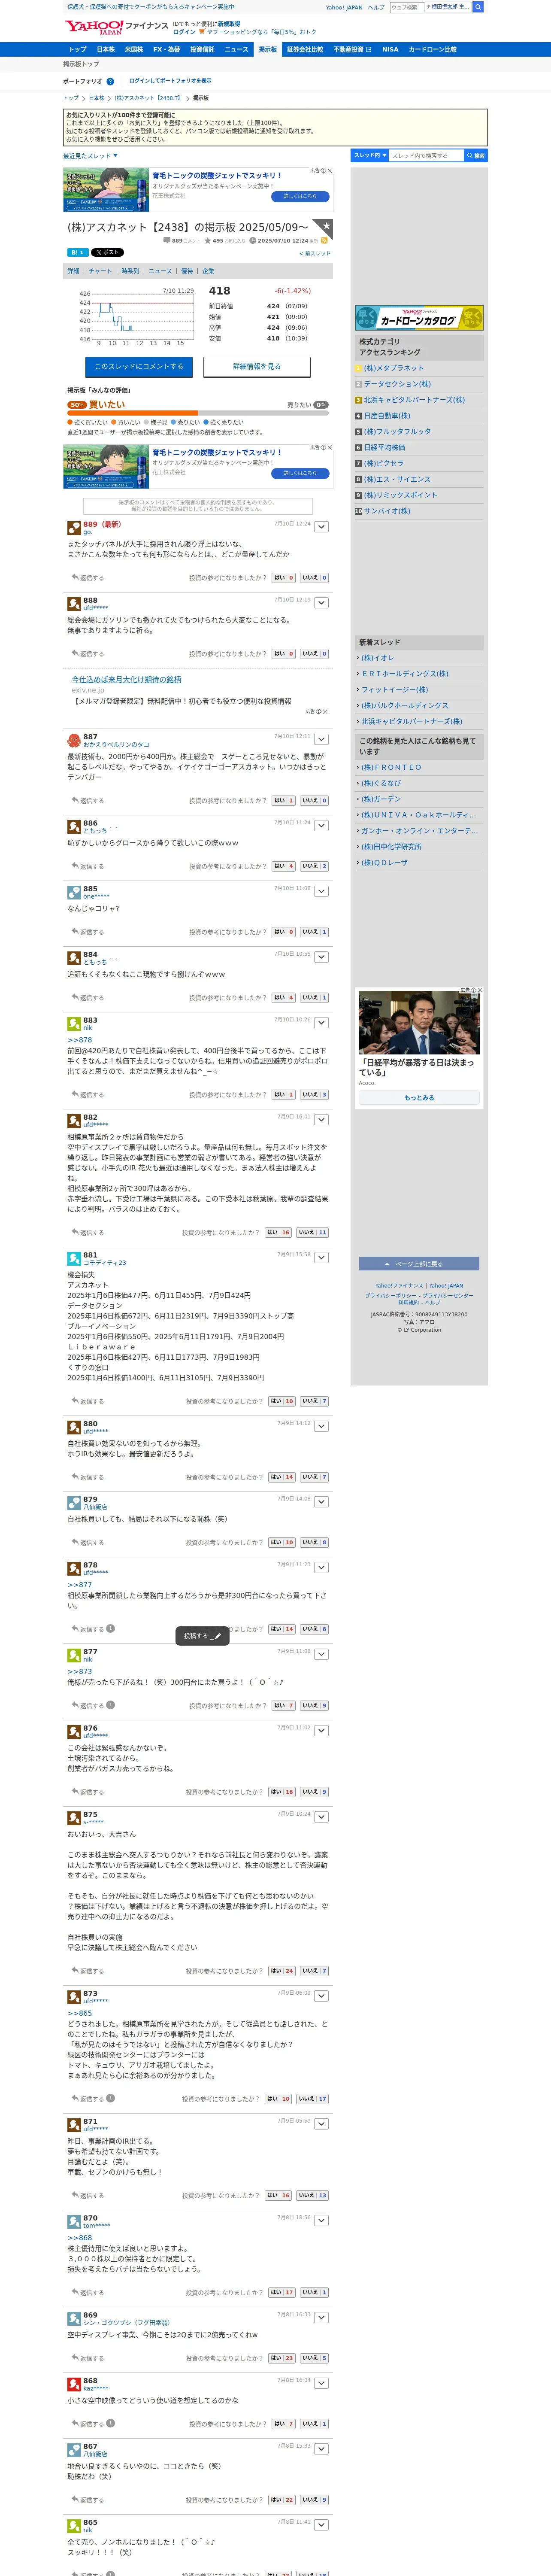
Task: Vote はい on post 882
Action: [278, 1232]
